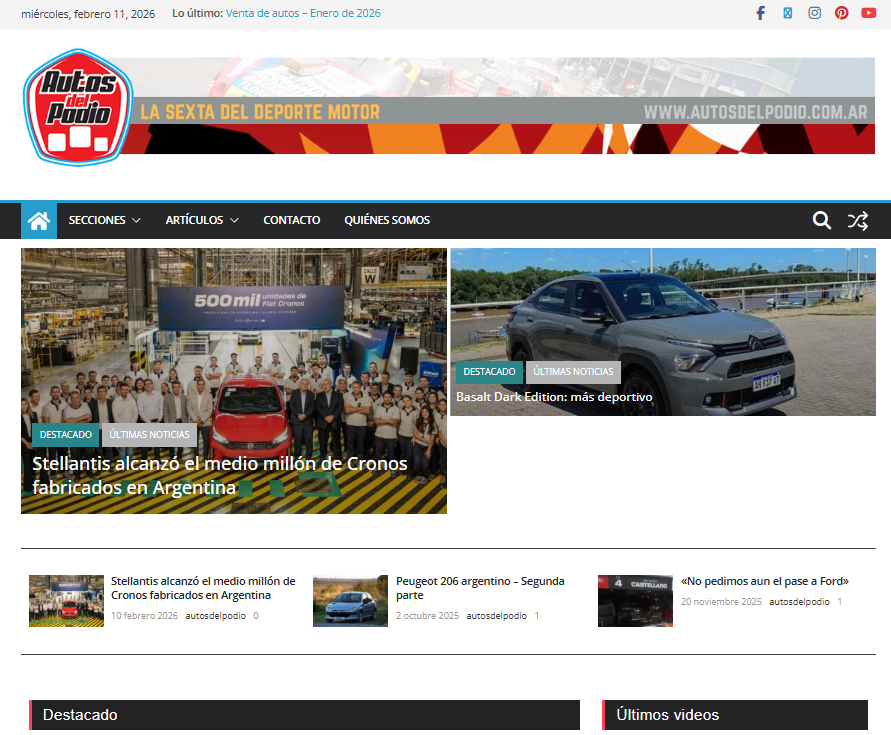The width and height of the screenshot is (891, 735).
Task: Open latest link Venta de autos – Enero de 2026
Action: point(303,14)
